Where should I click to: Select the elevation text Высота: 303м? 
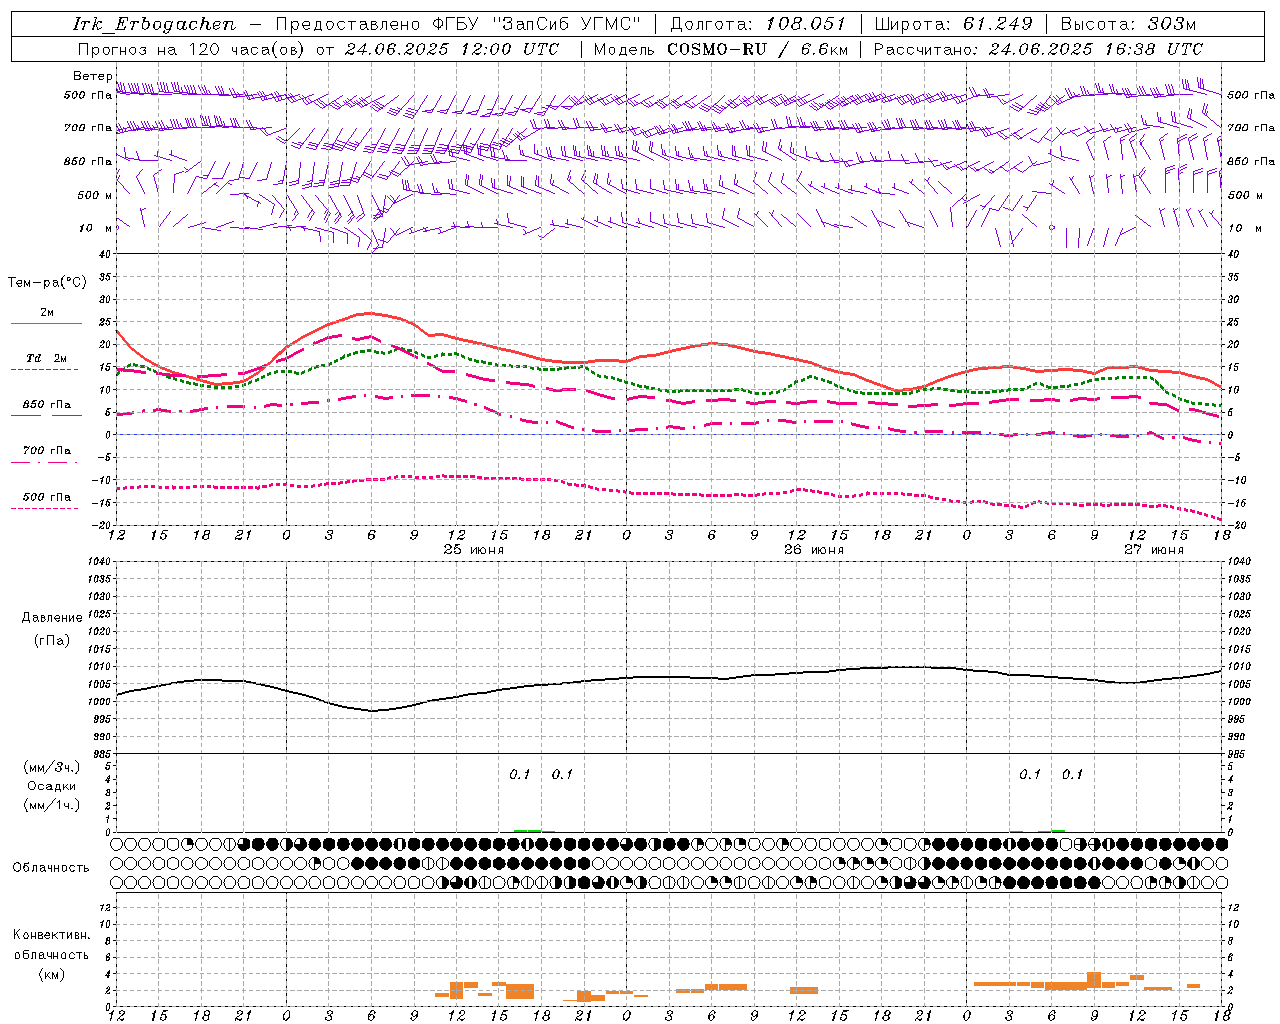[1128, 24]
